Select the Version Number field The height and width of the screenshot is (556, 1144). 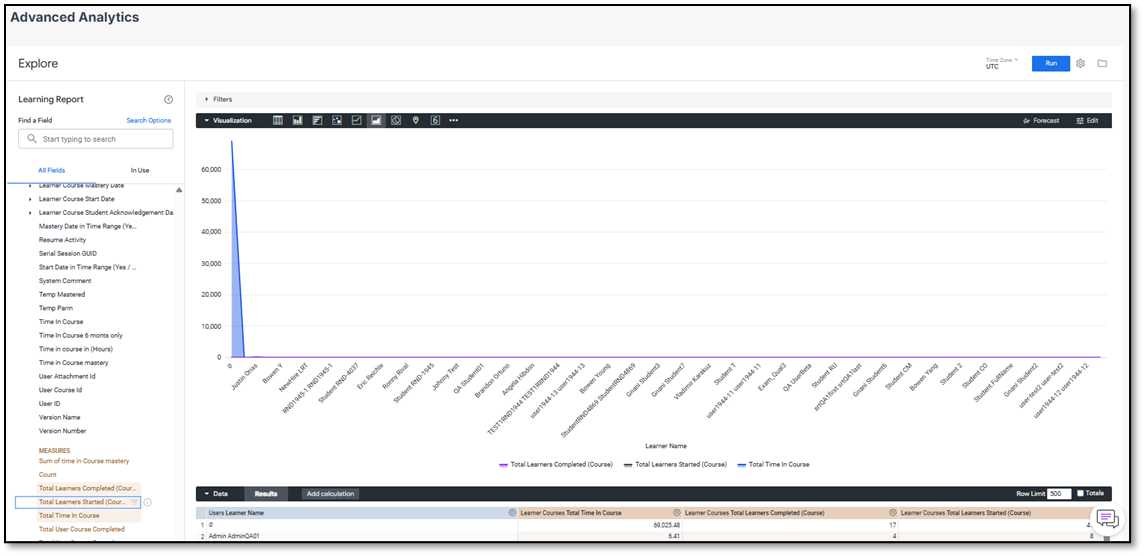click(62, 431)
